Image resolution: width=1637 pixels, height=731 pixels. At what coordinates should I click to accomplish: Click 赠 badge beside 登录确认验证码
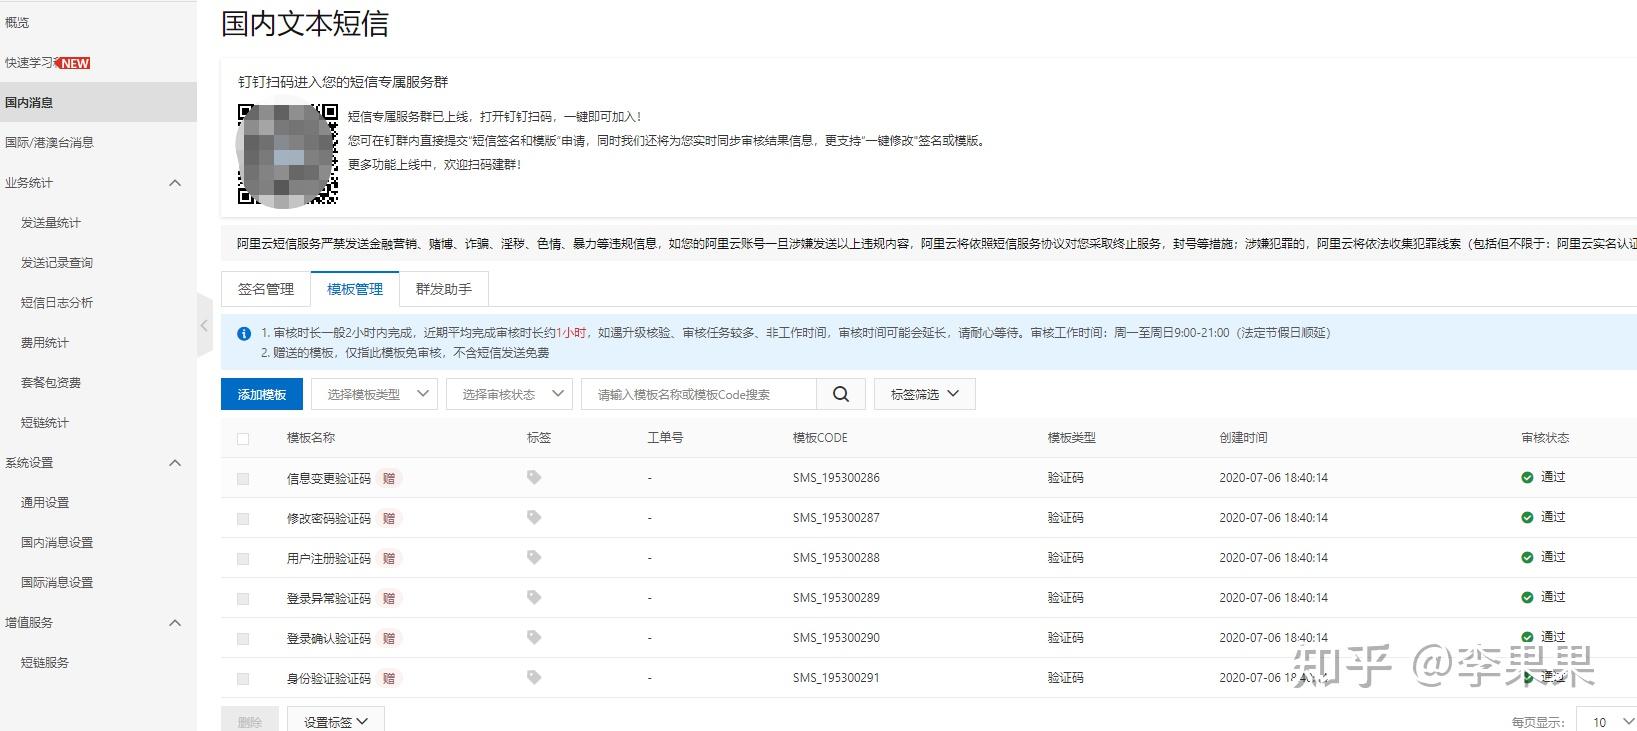[389, 638]
